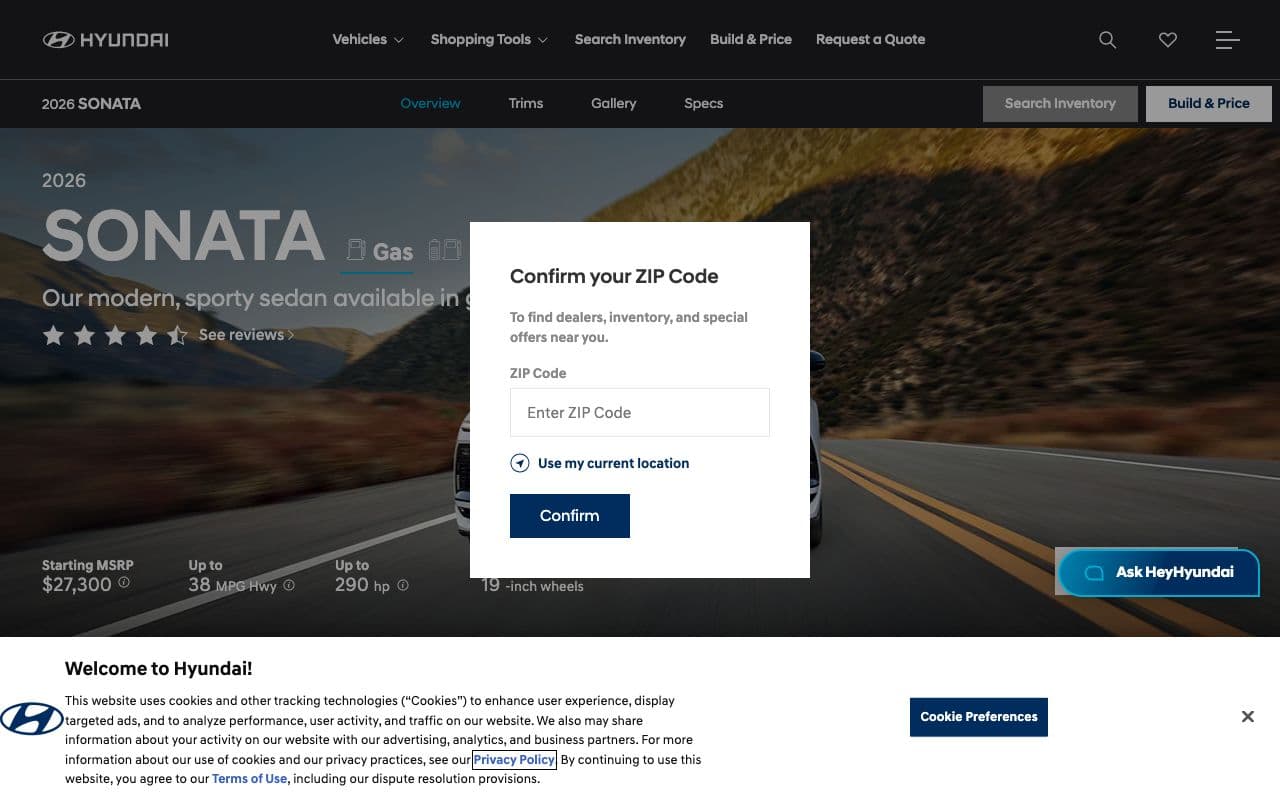This screenshot has height=800, width=1280.
Task: Click the Welcome to Hyundai! heading
Action: 159,669
